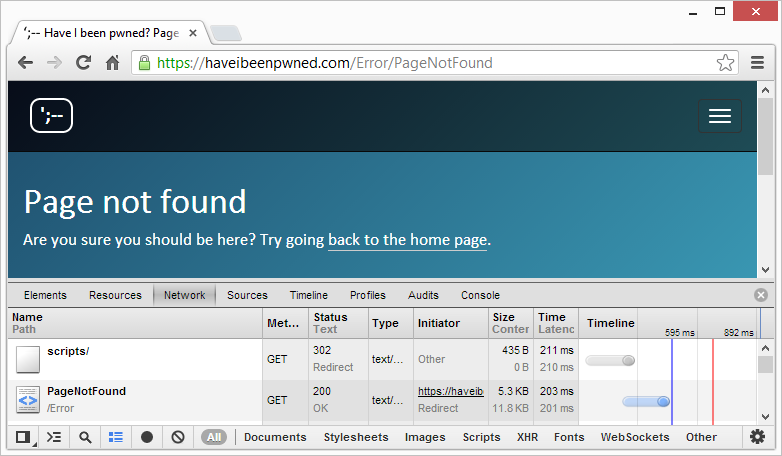
Task: Select the All filter
Action: pyautogui.click(x=214, y=438)
